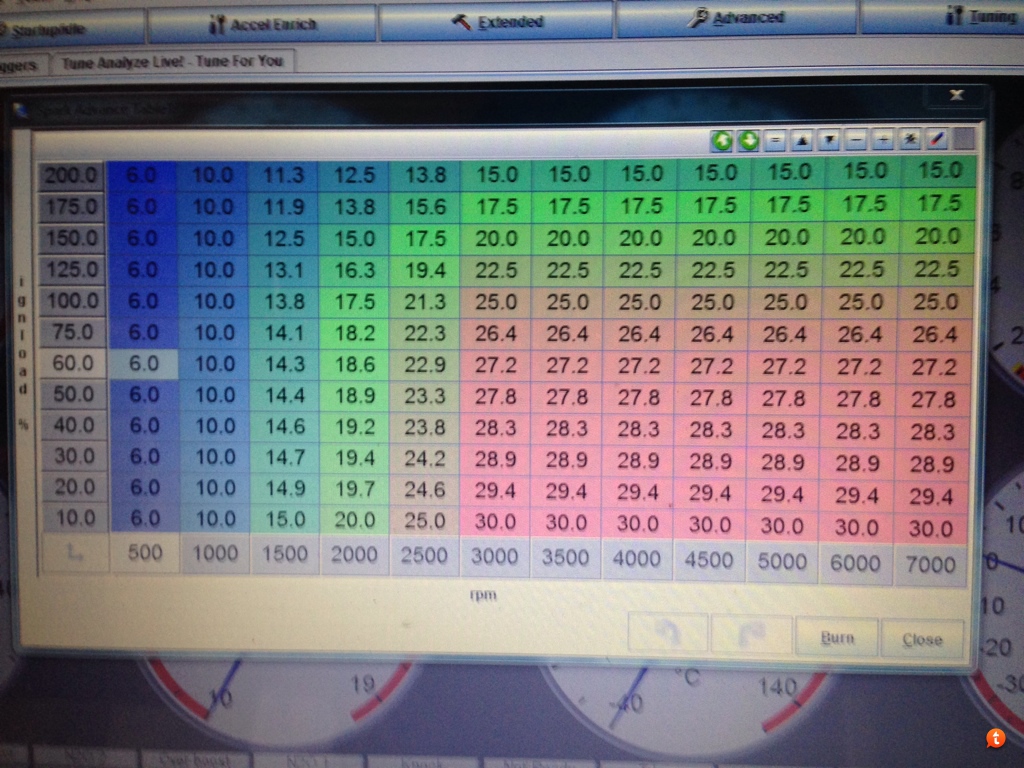
Task: Click the 40.0 load axis bin
Action: tap(74, 425)
